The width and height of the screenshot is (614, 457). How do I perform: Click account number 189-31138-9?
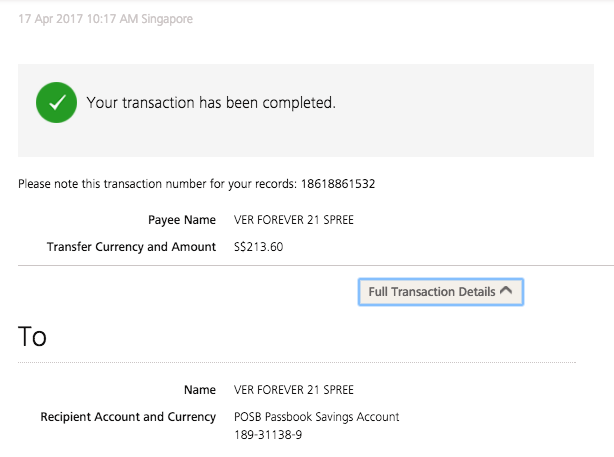click(268, 435)
